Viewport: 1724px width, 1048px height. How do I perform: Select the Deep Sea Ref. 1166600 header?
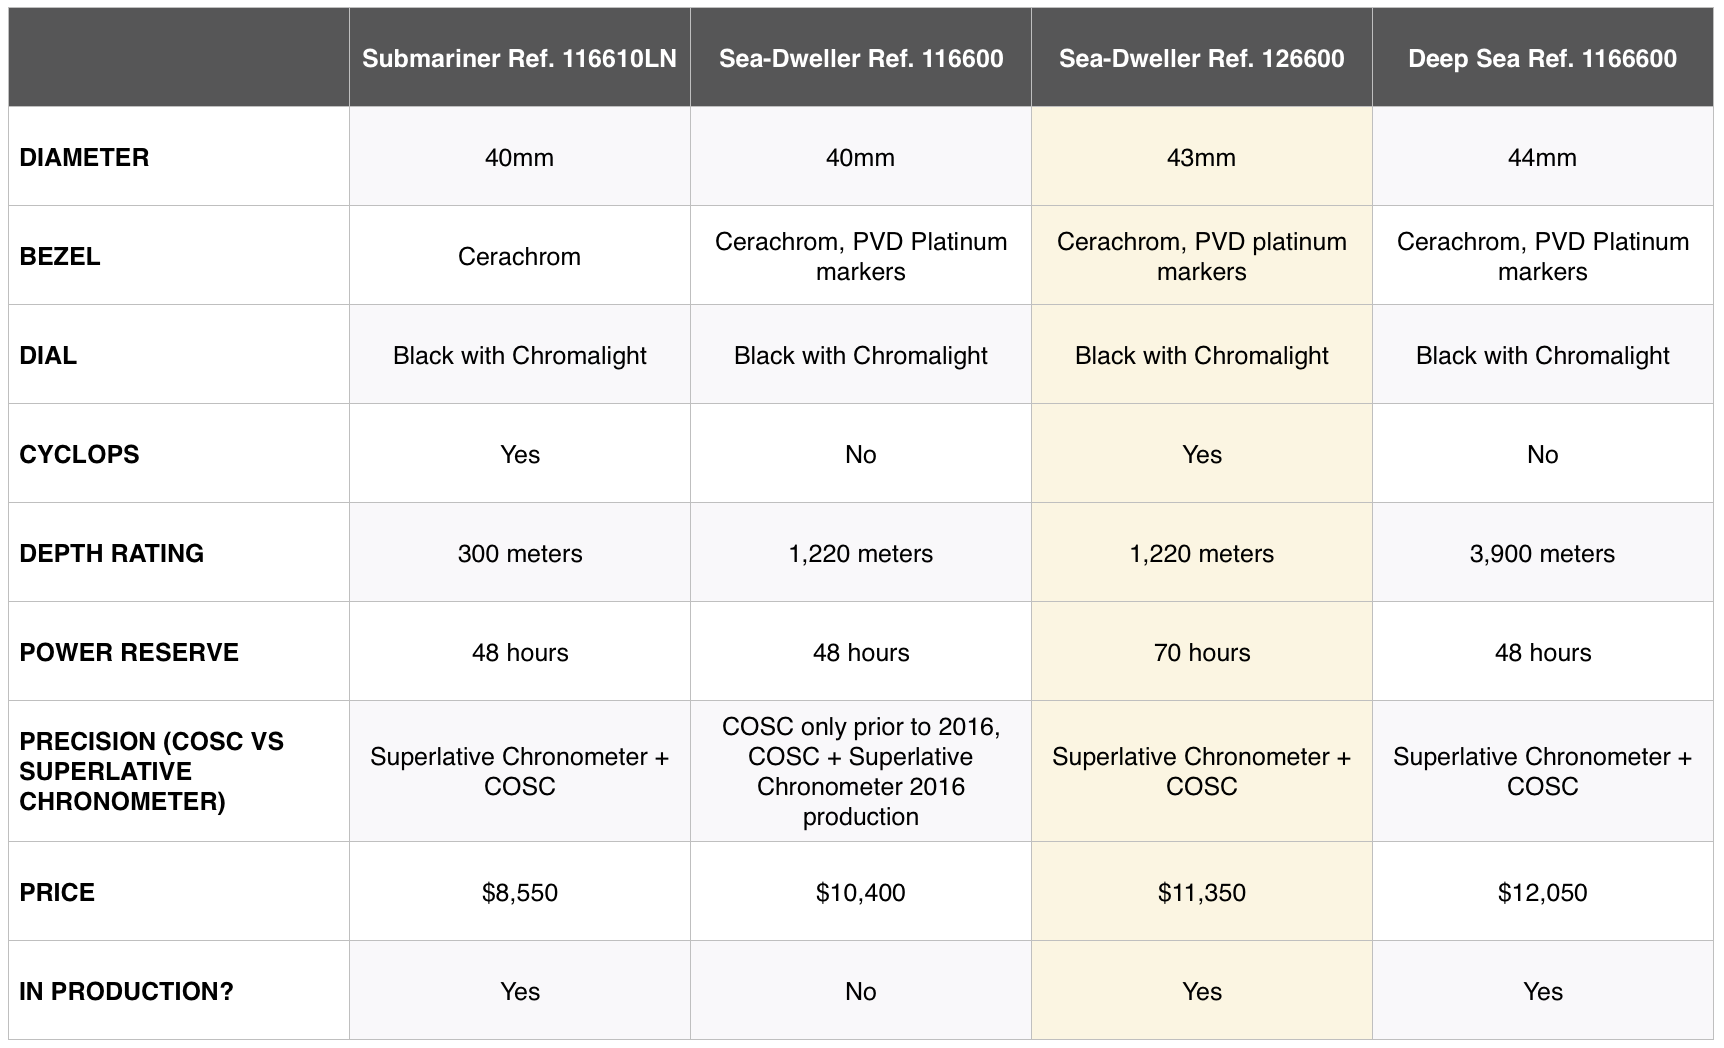click(x=1542, y=59)
